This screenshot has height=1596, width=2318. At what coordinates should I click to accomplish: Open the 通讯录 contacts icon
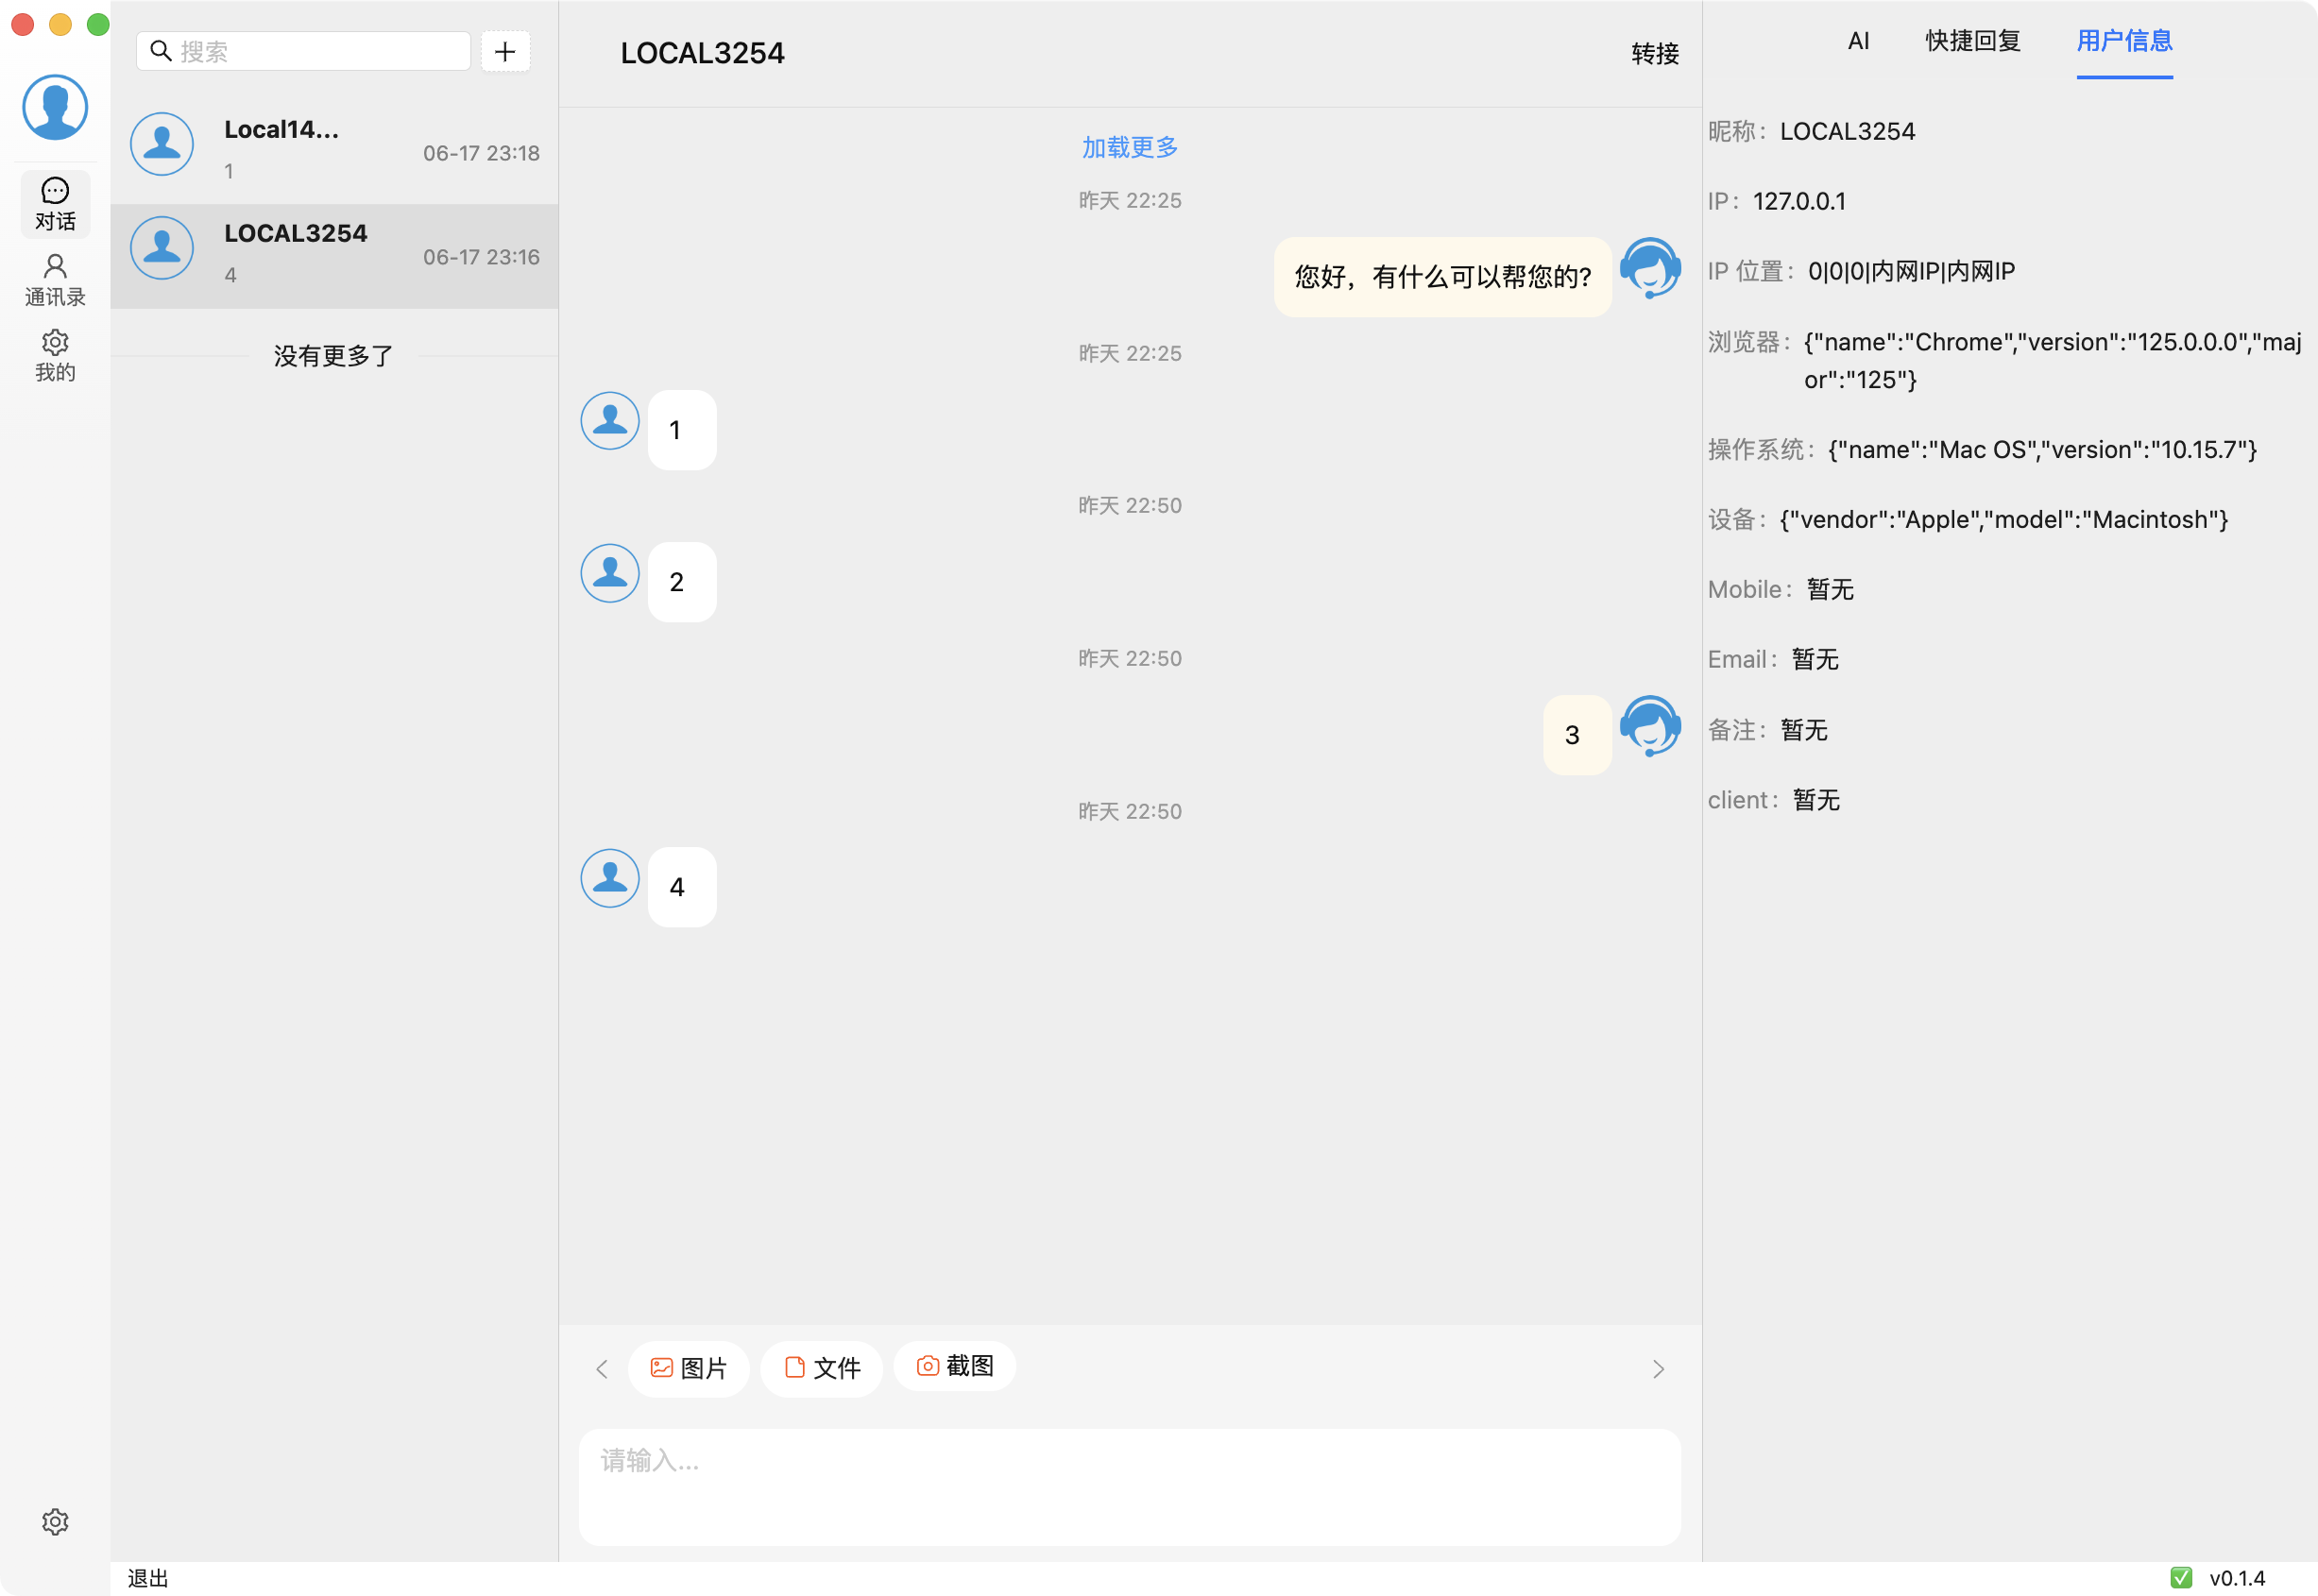[x=55, y=279]
